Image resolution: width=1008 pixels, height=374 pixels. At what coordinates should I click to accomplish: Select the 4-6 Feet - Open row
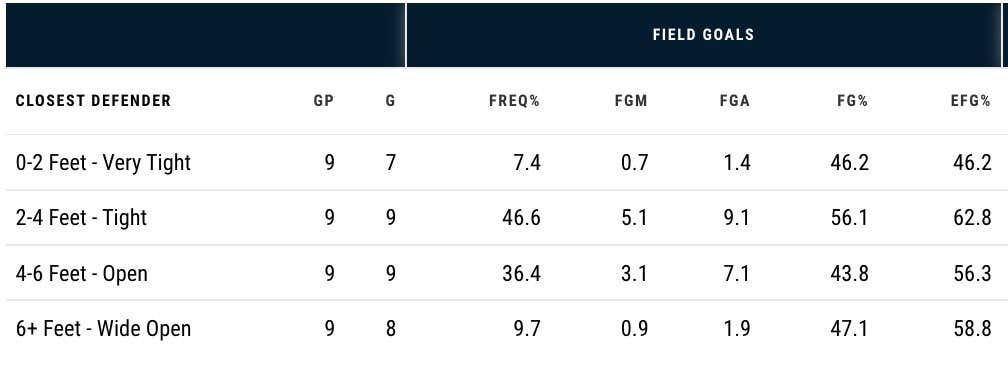point(504,273)
